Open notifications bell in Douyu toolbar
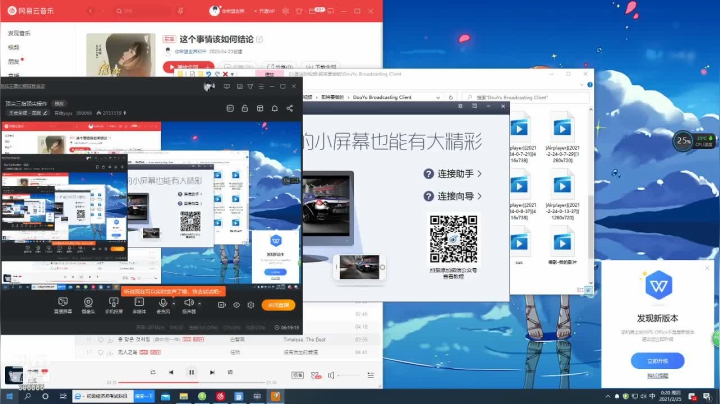 tap(275, 108)
